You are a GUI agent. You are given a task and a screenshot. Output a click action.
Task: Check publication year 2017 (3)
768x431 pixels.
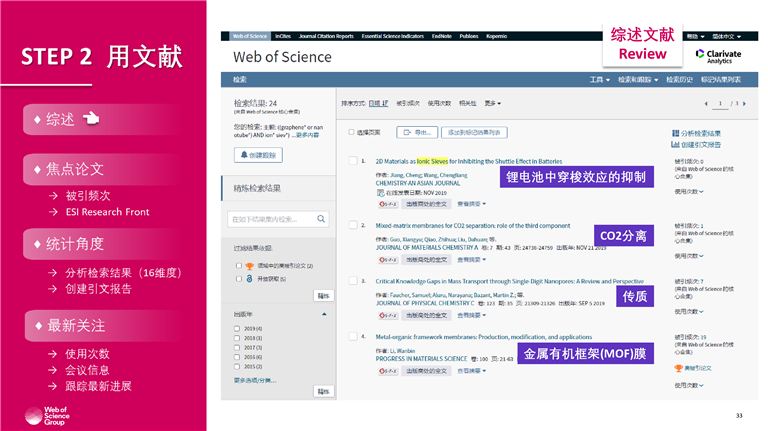[237, 348]
